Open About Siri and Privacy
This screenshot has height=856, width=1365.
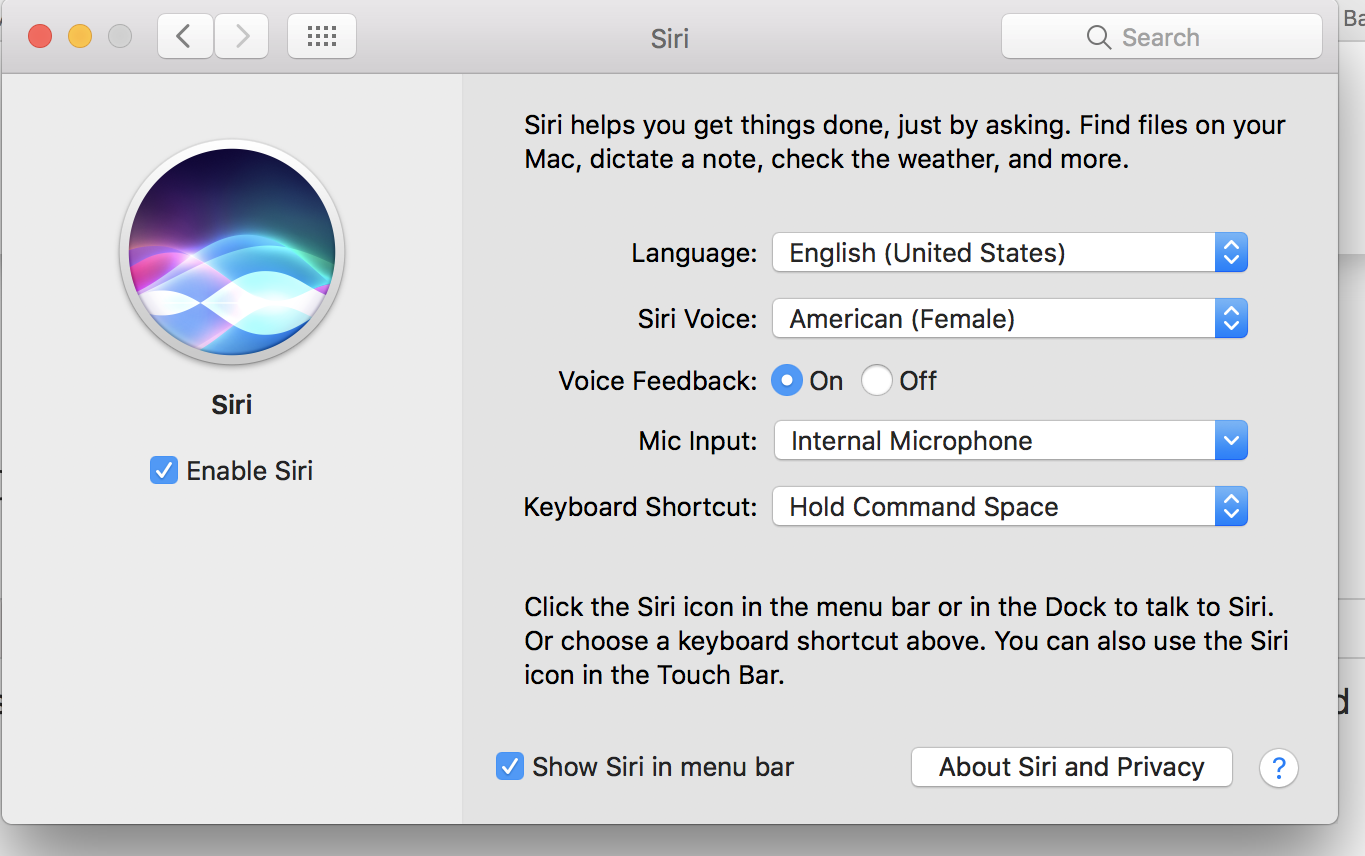[x=1071, y=767]
